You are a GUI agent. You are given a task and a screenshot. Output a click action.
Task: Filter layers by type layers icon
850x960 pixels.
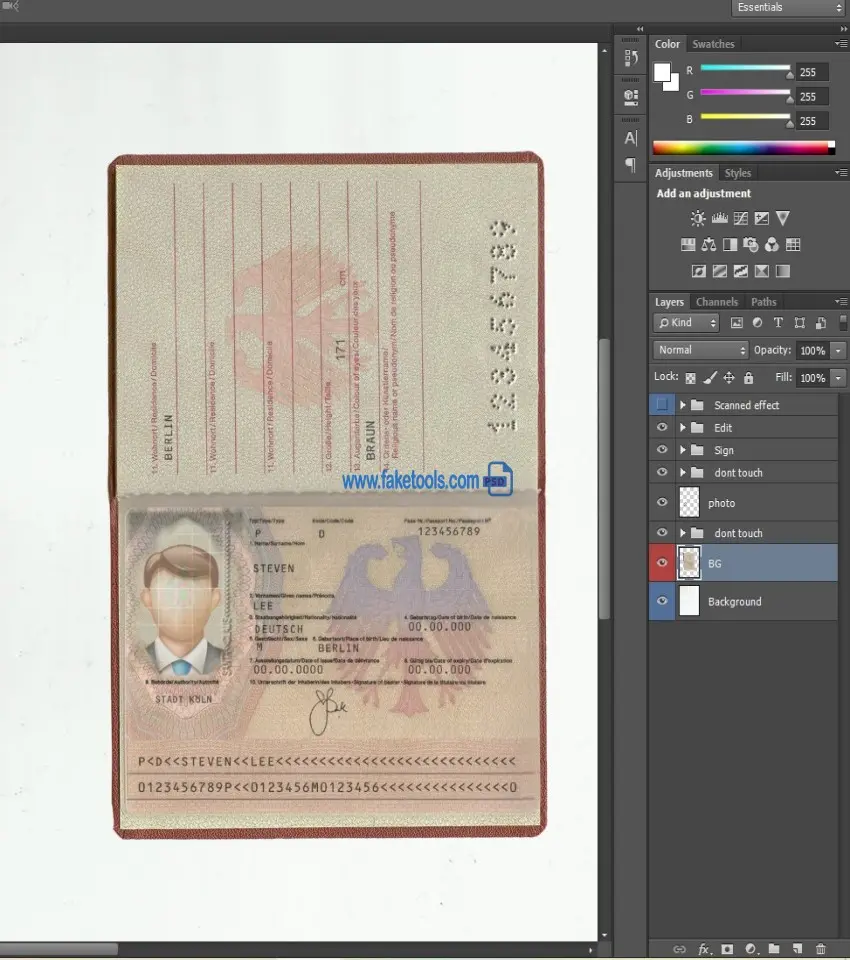pyautogui.click(x=778, y=323)
